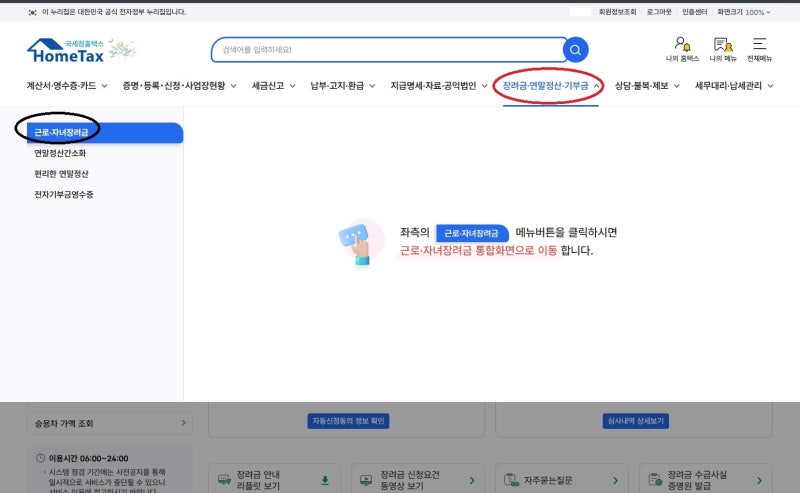Viewport: 800px width, 493px height.
Task: Click the clock icon next to 이용시간
Action: tap(40, 458)
